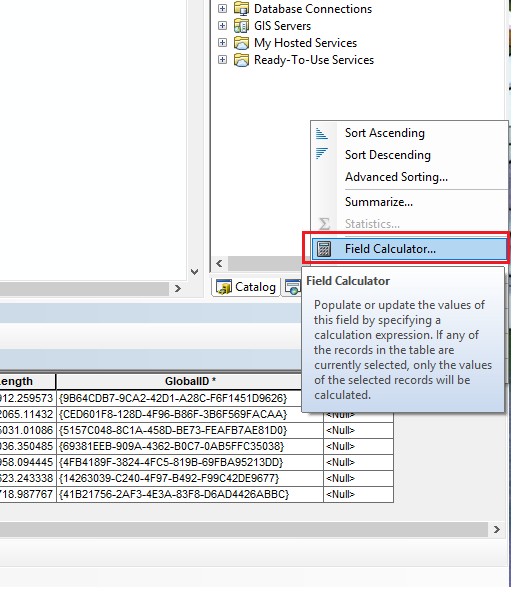Click the Null cell in the 5157C048 row

(x=358, y=430)
